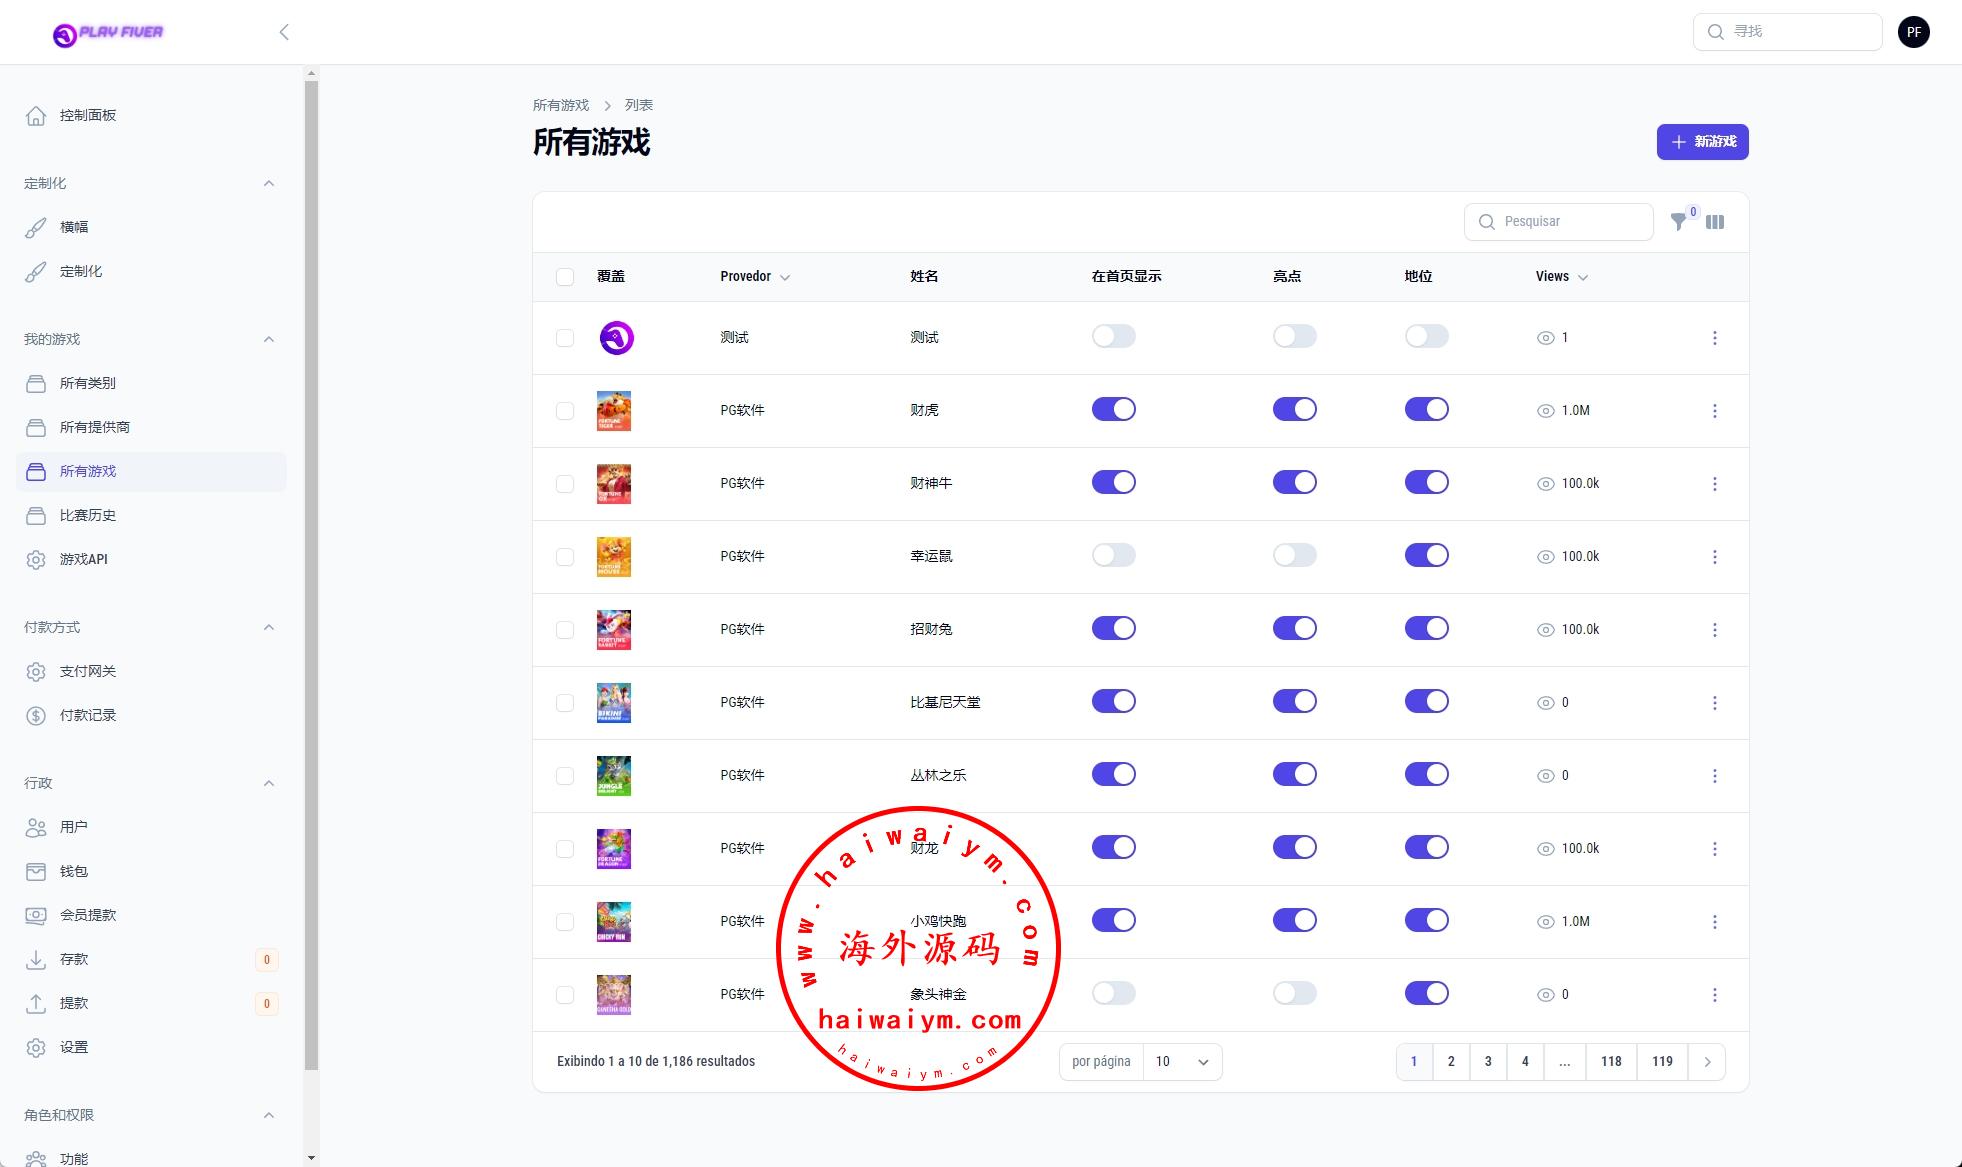Screen dimensions: 1962x1167
Task: Open actions menu for 财虎 row
Action: tap(1714, 411)
